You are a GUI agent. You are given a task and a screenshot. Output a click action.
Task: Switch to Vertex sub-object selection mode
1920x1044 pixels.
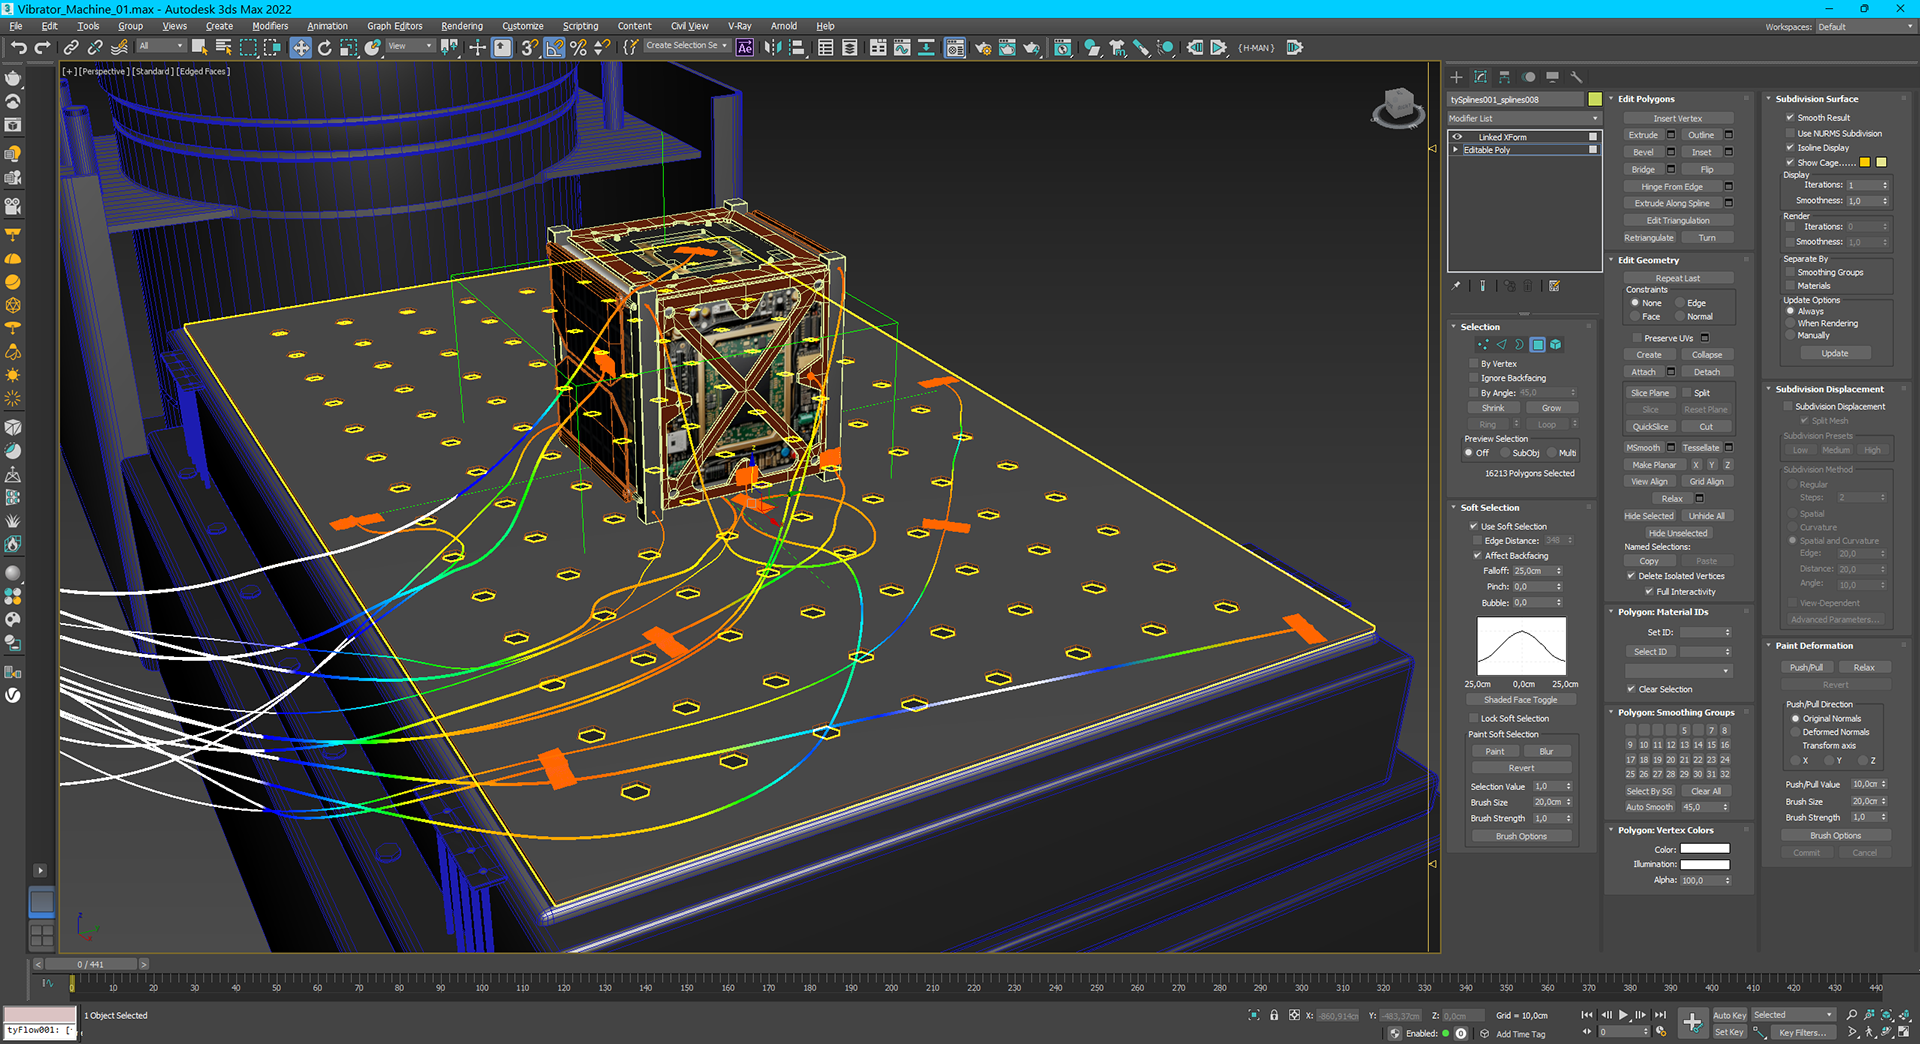tap(1483, 345)
